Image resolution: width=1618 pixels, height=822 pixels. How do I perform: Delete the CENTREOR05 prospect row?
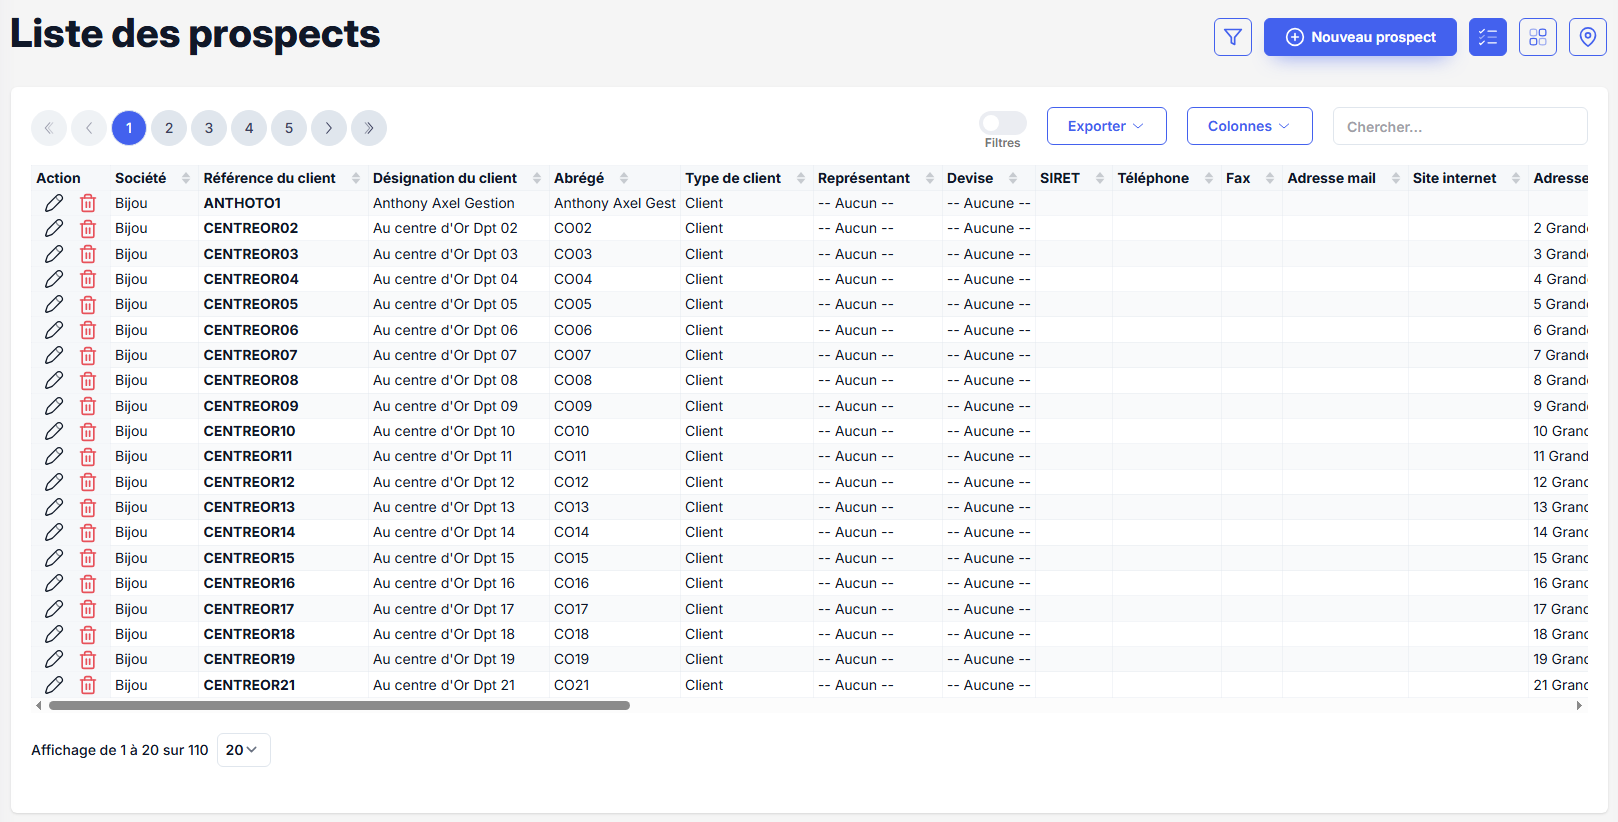[x=88, y=305]
